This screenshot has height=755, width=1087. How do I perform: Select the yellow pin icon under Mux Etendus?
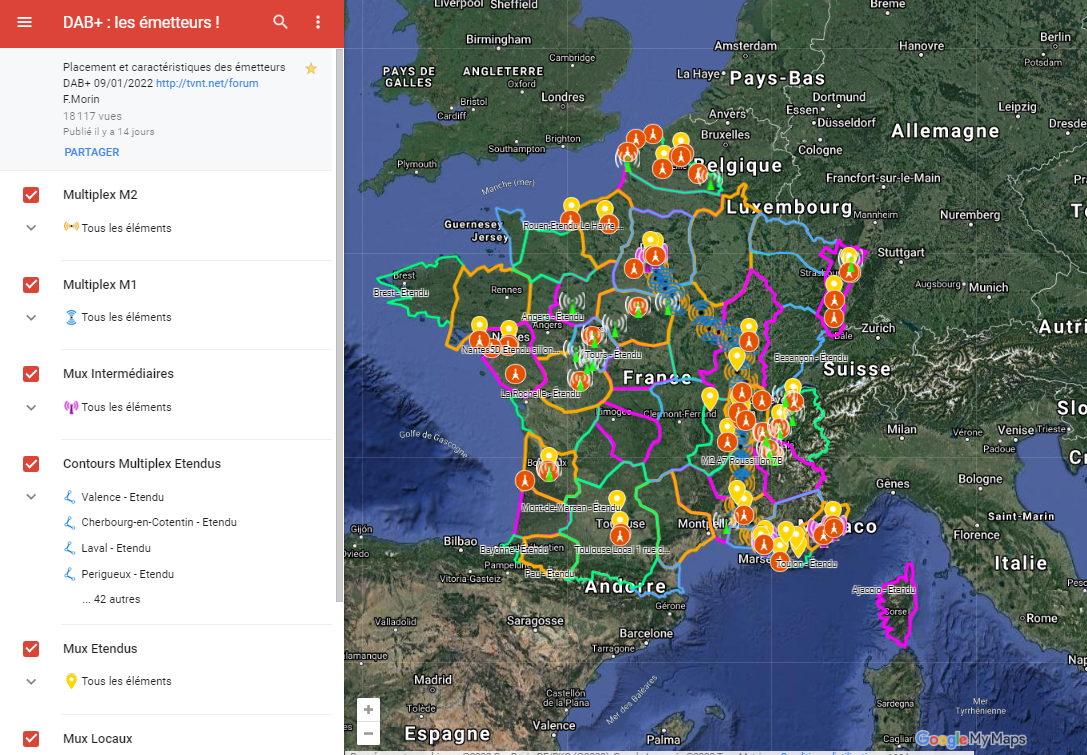[71, 681]
